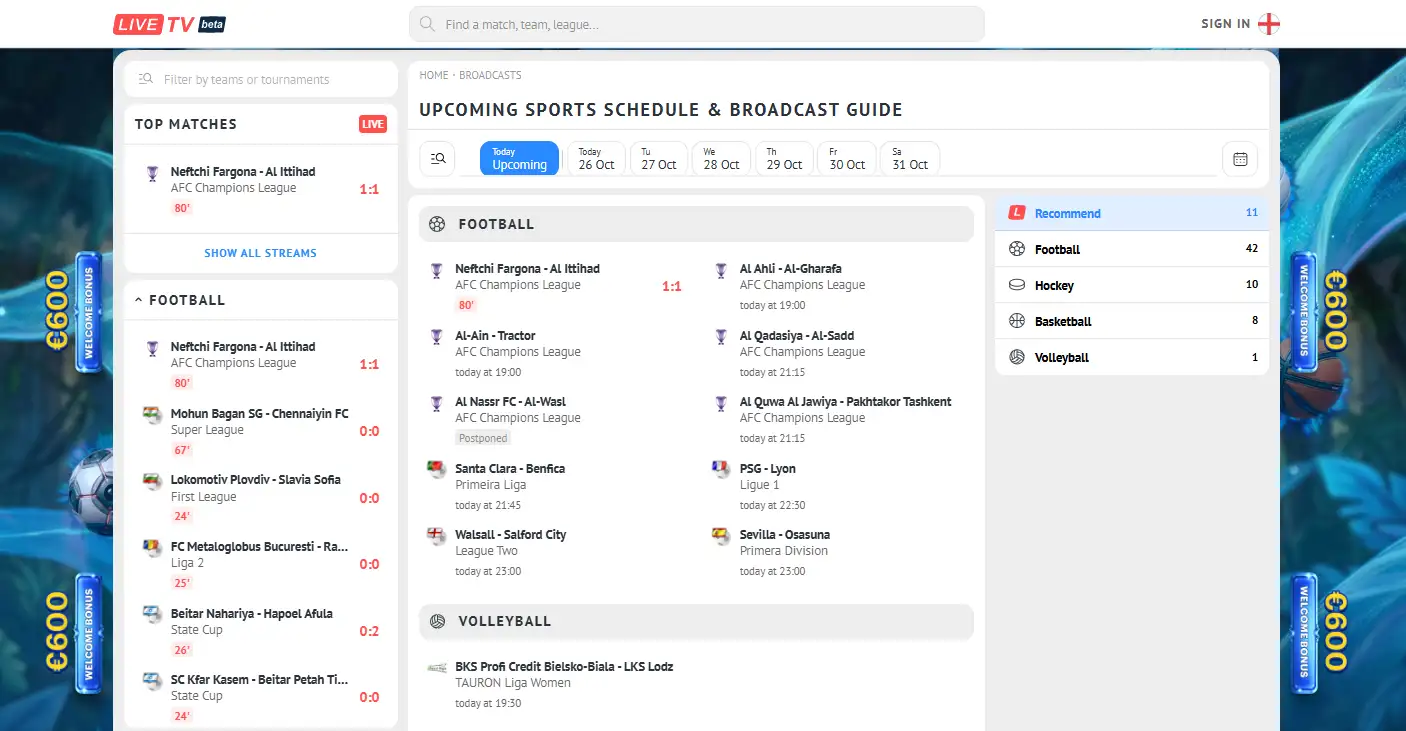This screenshot has width=1406, height=731.
Task: Click the Basketball icon in category list
Action: tap(1017, 321)
